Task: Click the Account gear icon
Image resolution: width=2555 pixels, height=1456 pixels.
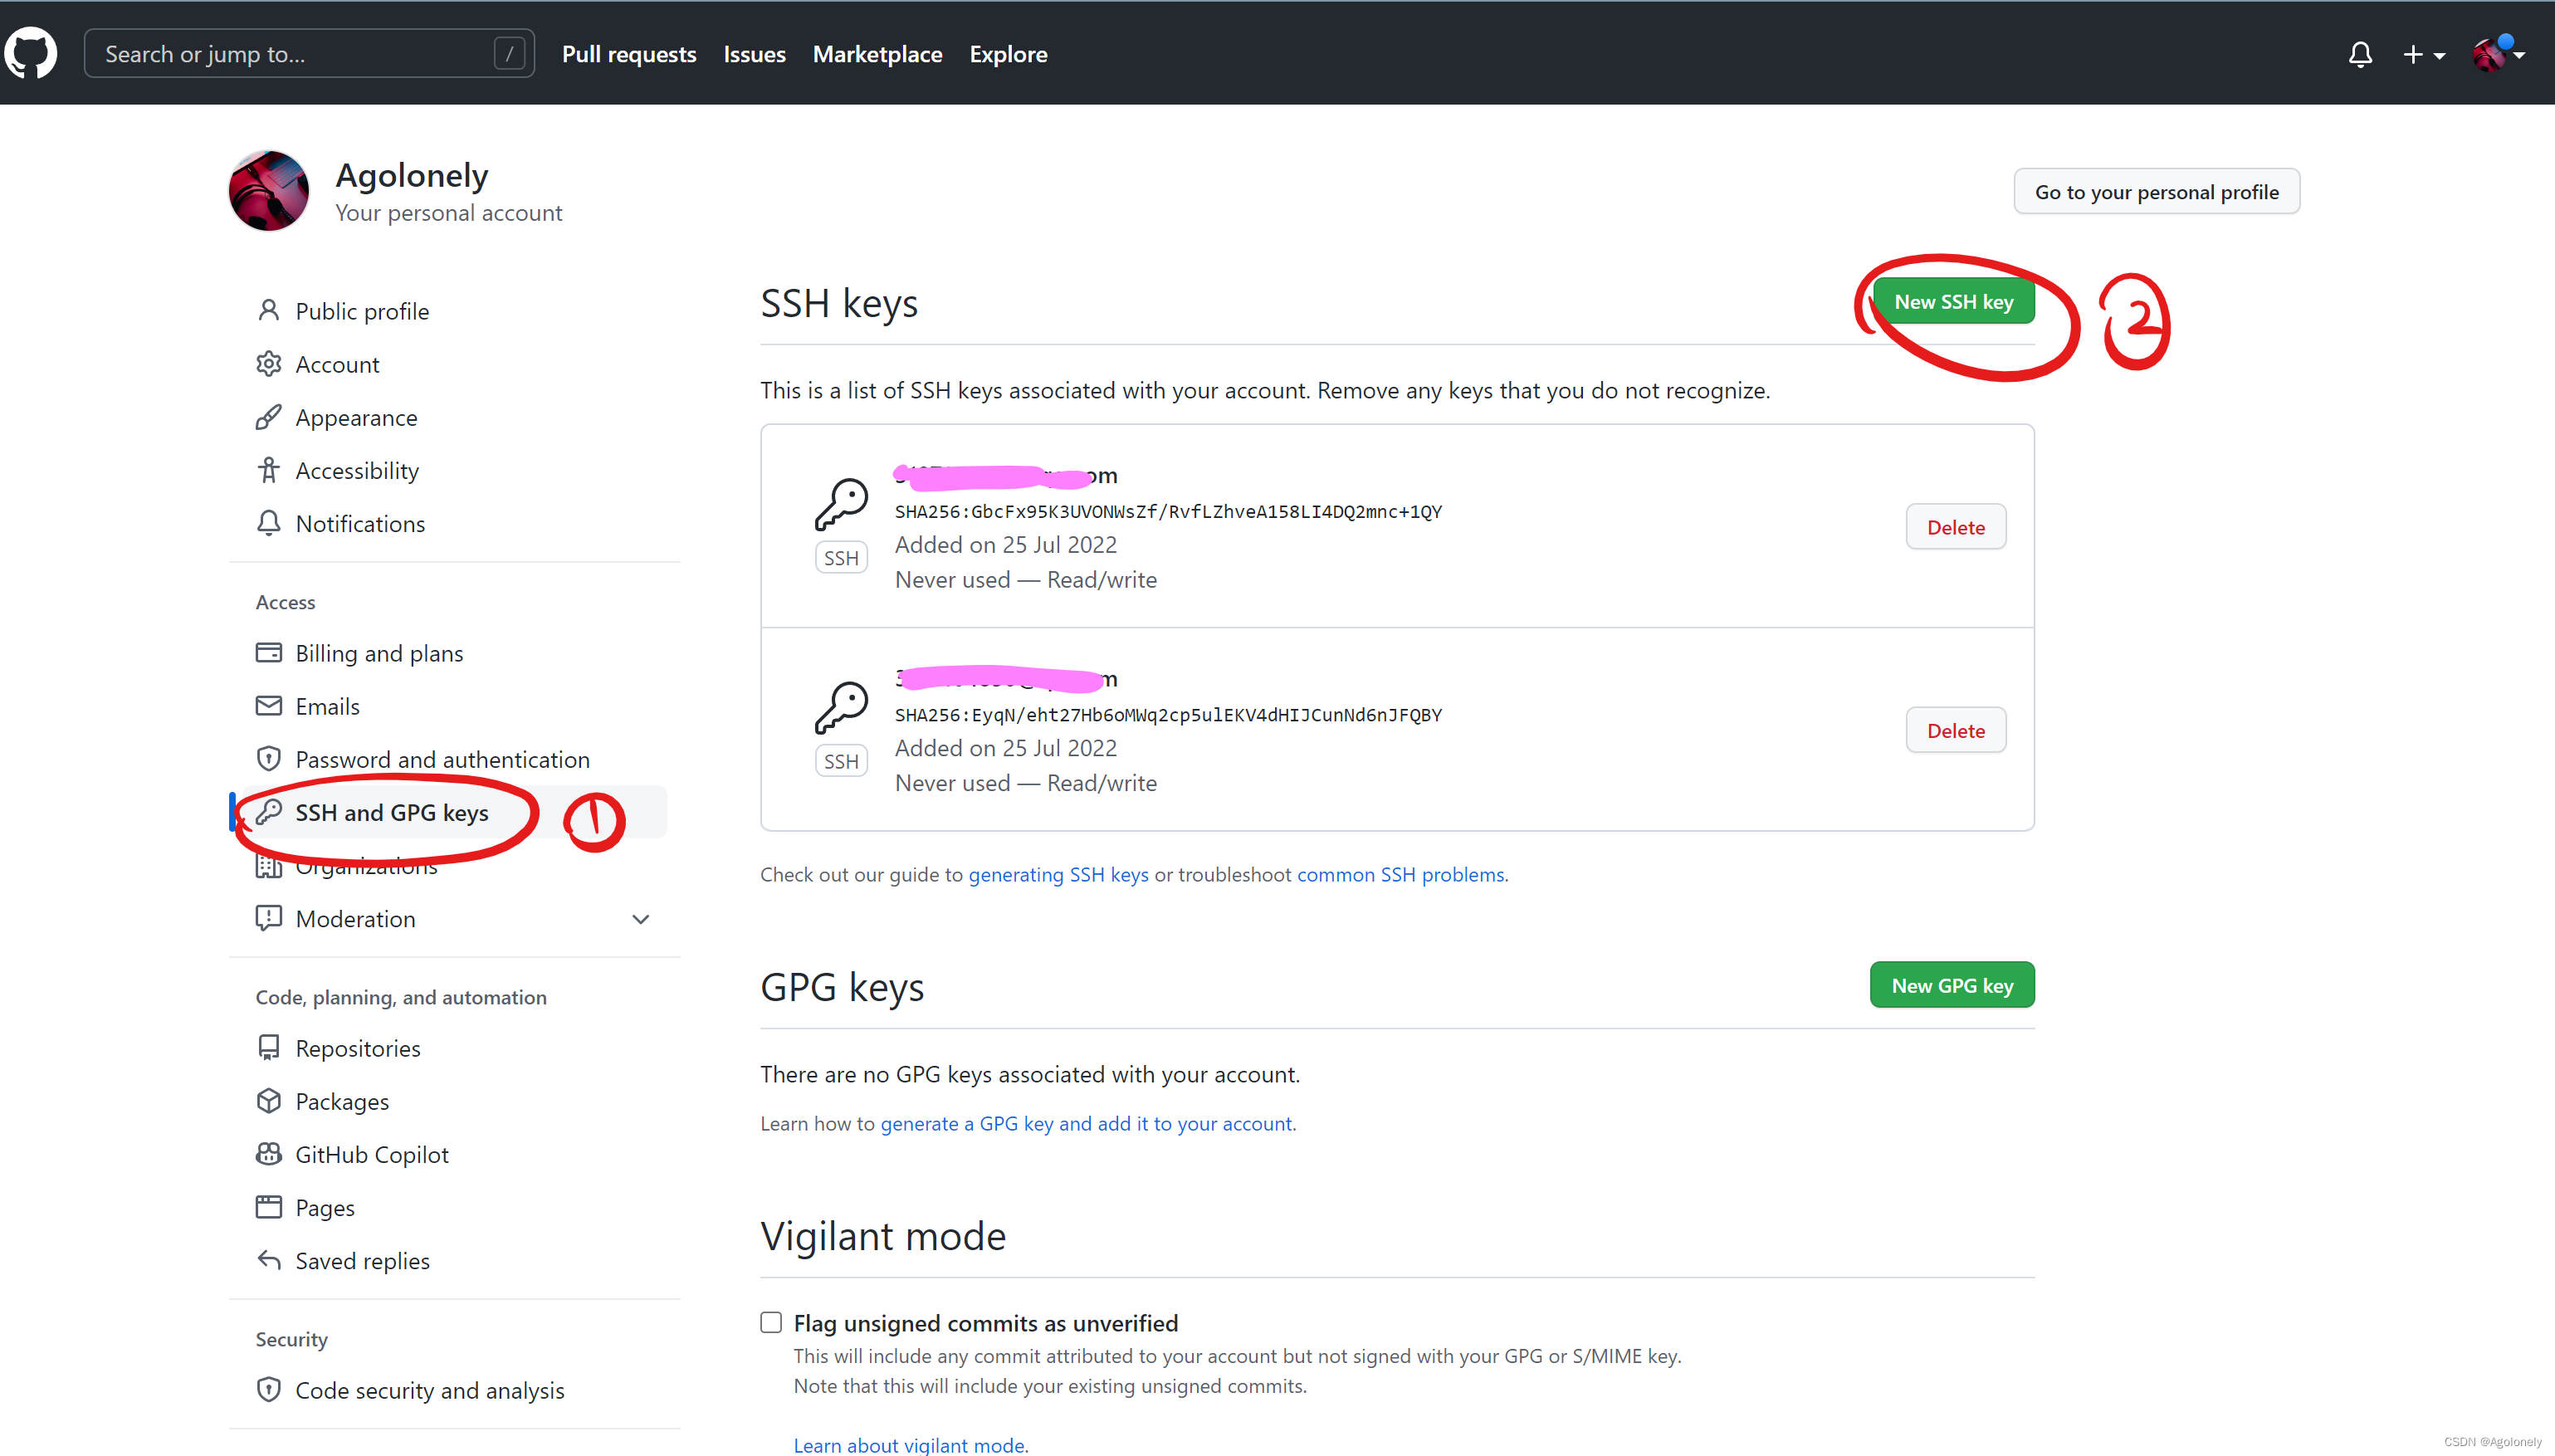Action: (x=268, y=363)
